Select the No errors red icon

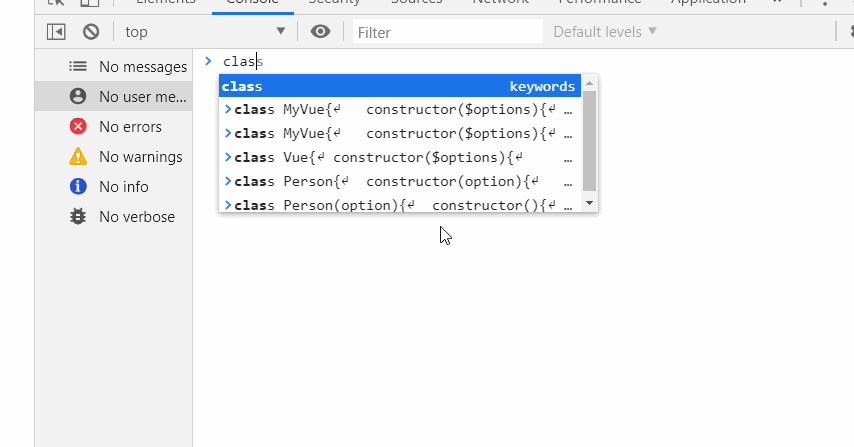point(78,126)
